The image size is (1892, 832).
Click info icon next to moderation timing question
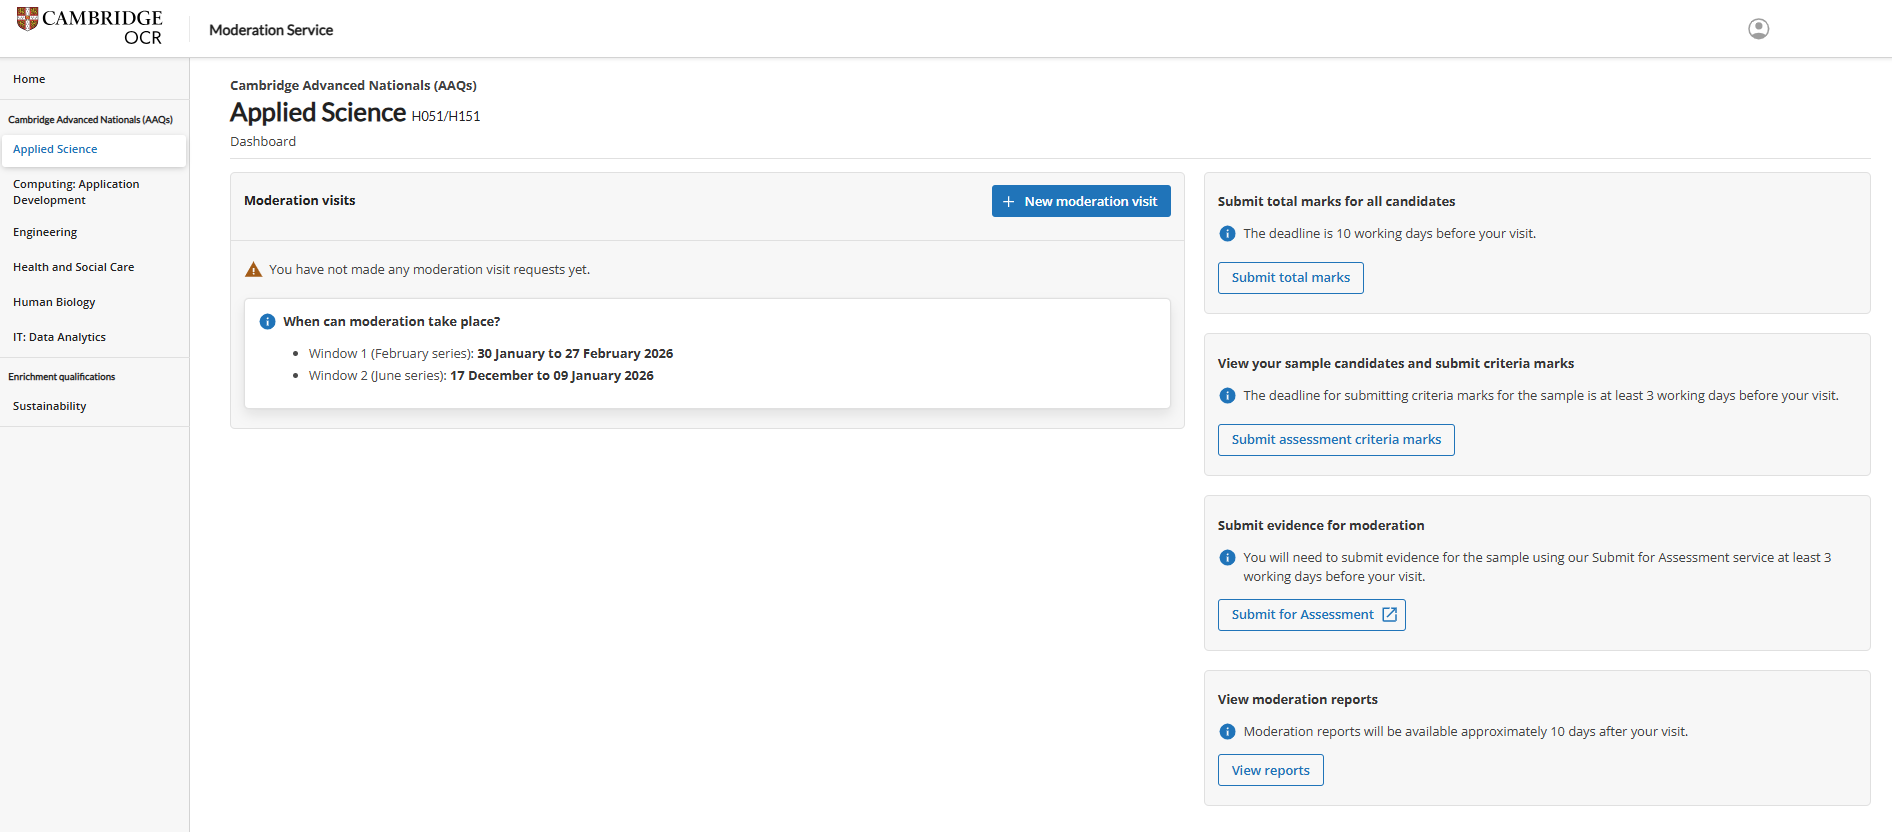(267, 322)
